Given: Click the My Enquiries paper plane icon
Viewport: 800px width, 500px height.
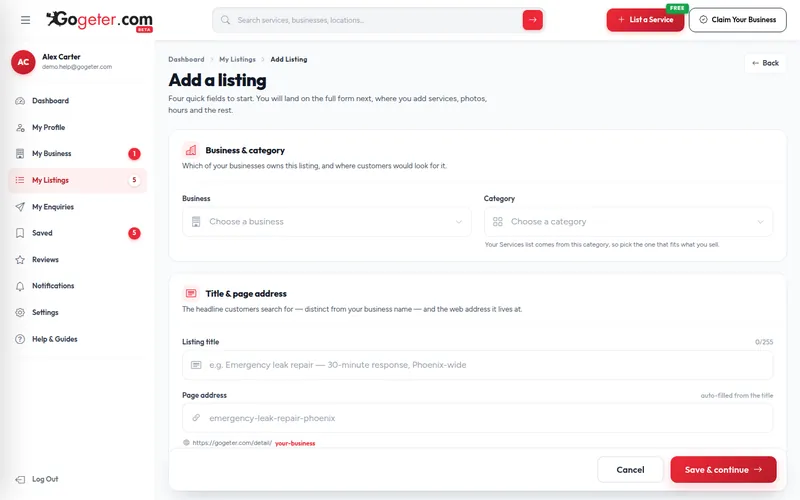Looking at the screenshot, I should coord(20,207).
